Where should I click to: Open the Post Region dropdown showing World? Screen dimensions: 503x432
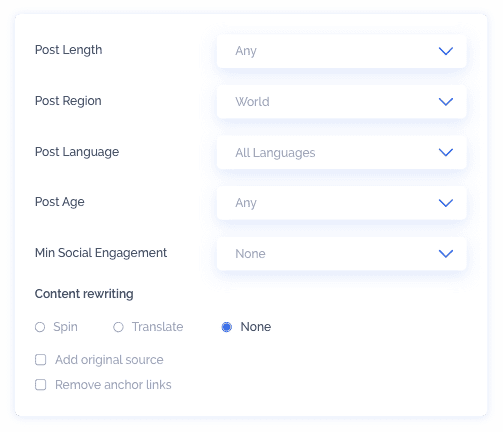[x=341, y=102]
